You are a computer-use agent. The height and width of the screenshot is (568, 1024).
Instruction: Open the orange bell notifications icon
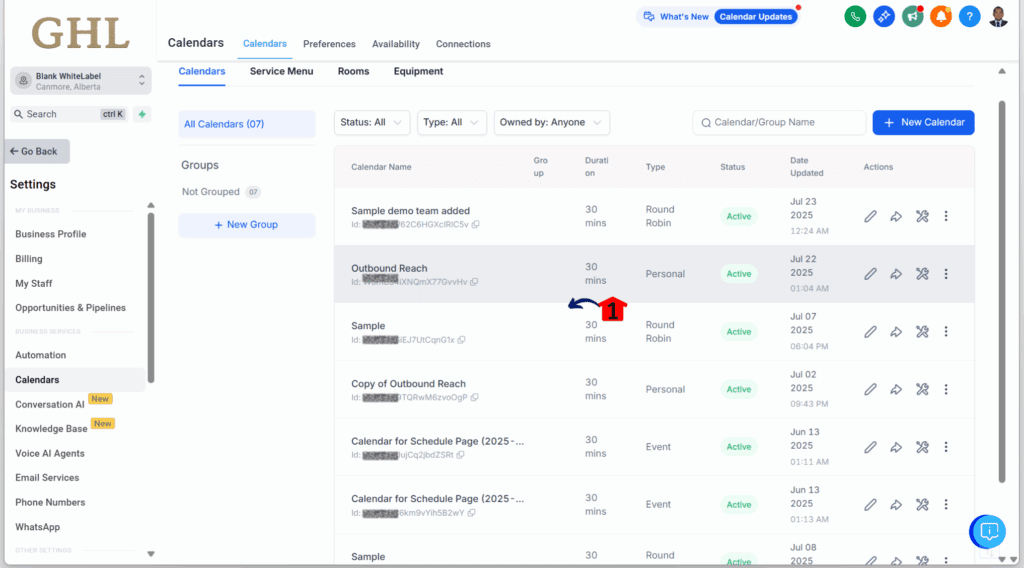pos(941,16)
